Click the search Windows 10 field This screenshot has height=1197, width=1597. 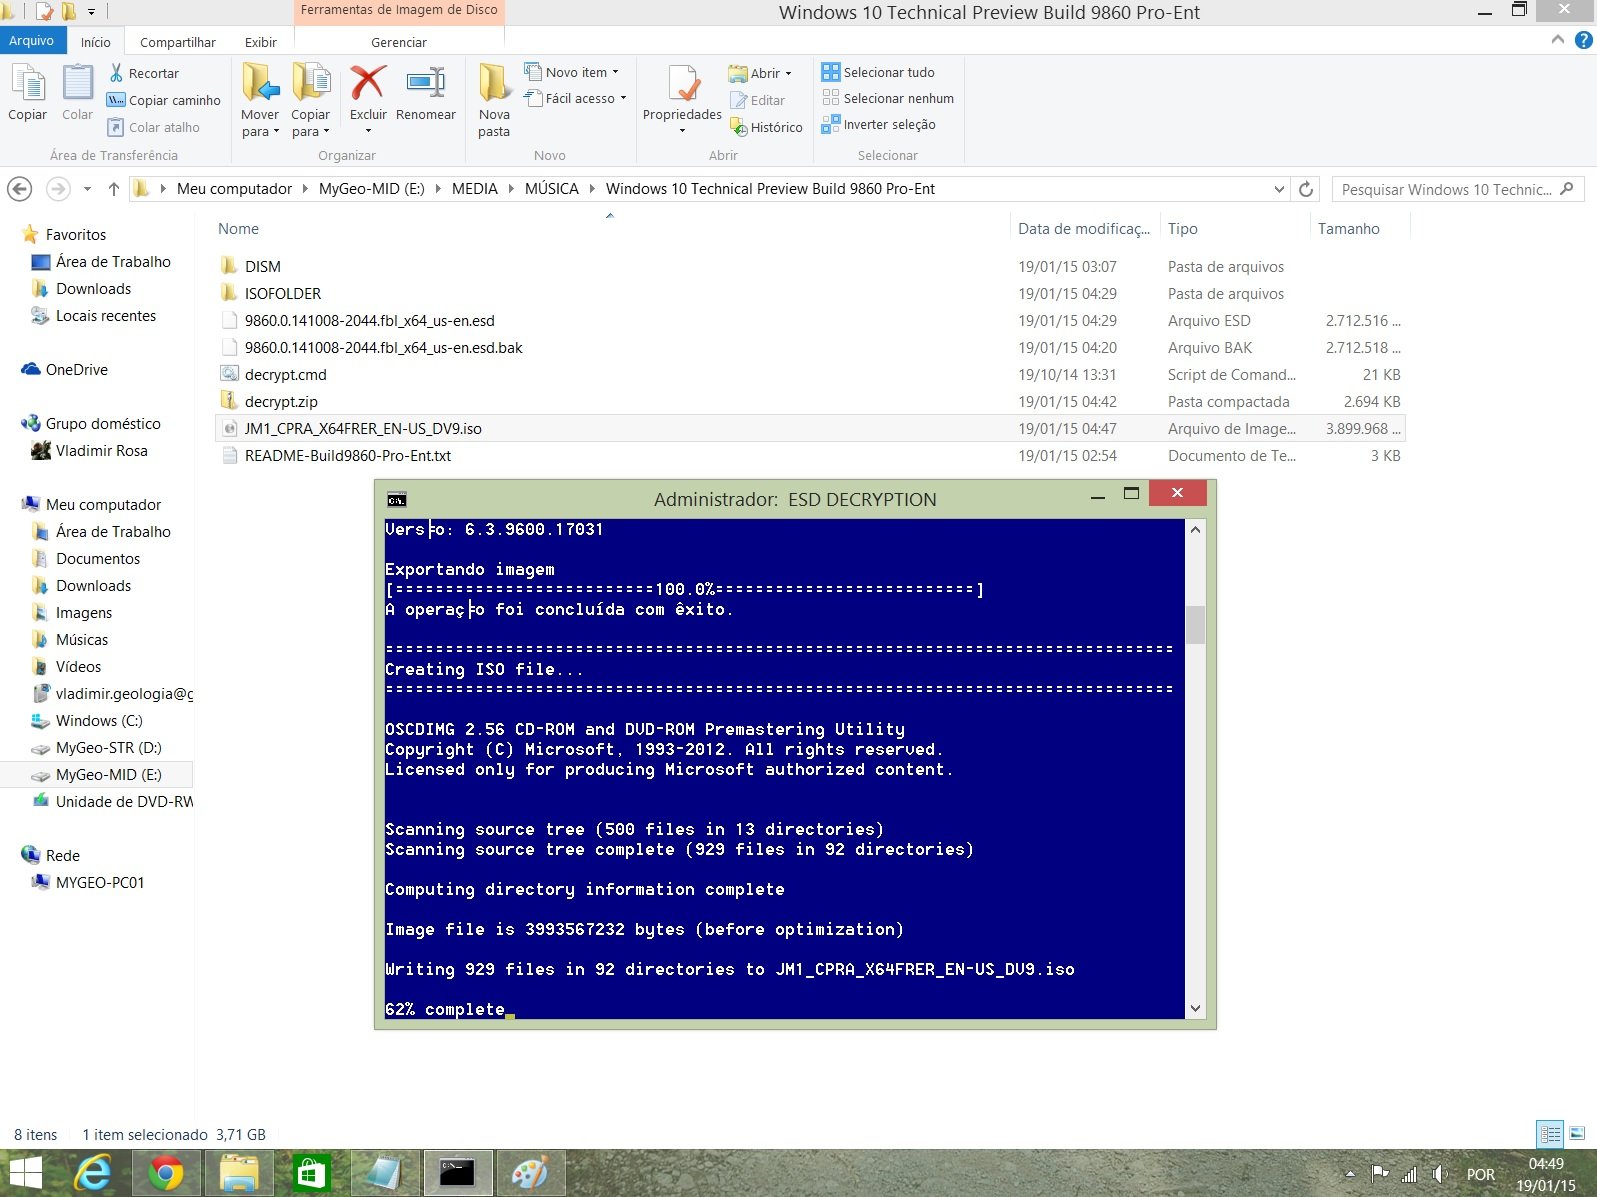[x=1457, y=189]
